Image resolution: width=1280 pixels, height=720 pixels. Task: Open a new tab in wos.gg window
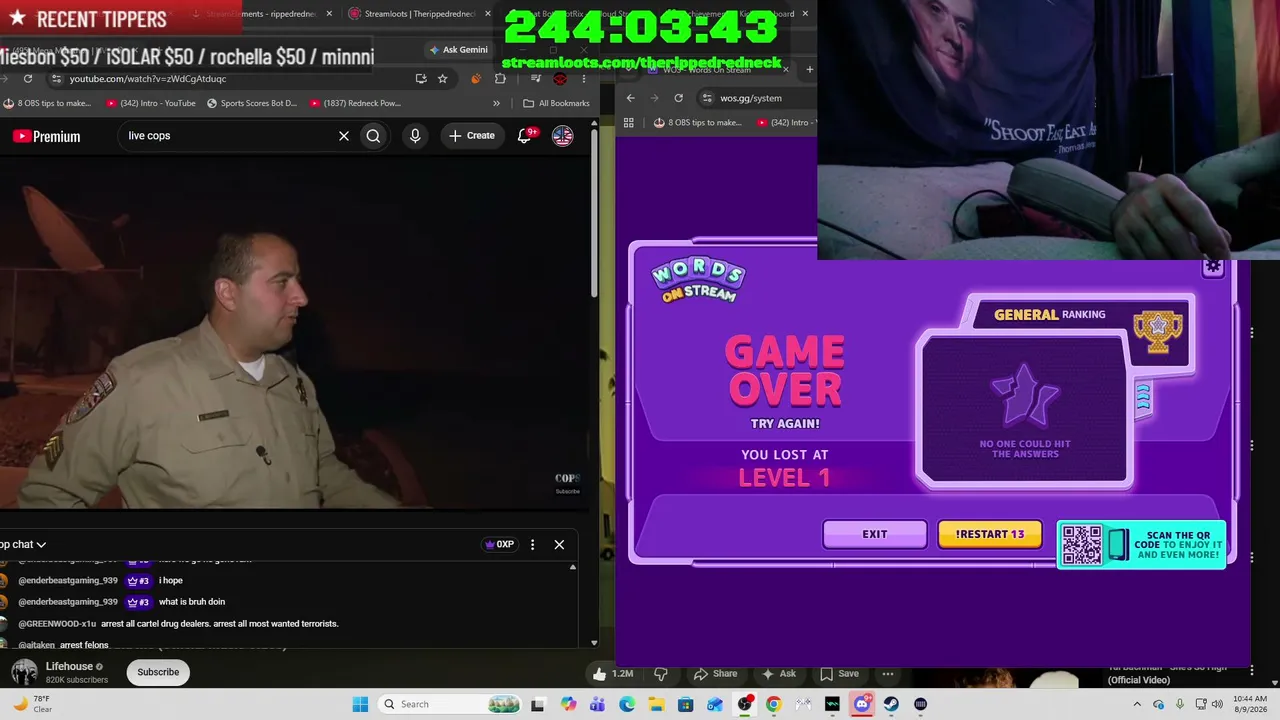coord(810,69)
